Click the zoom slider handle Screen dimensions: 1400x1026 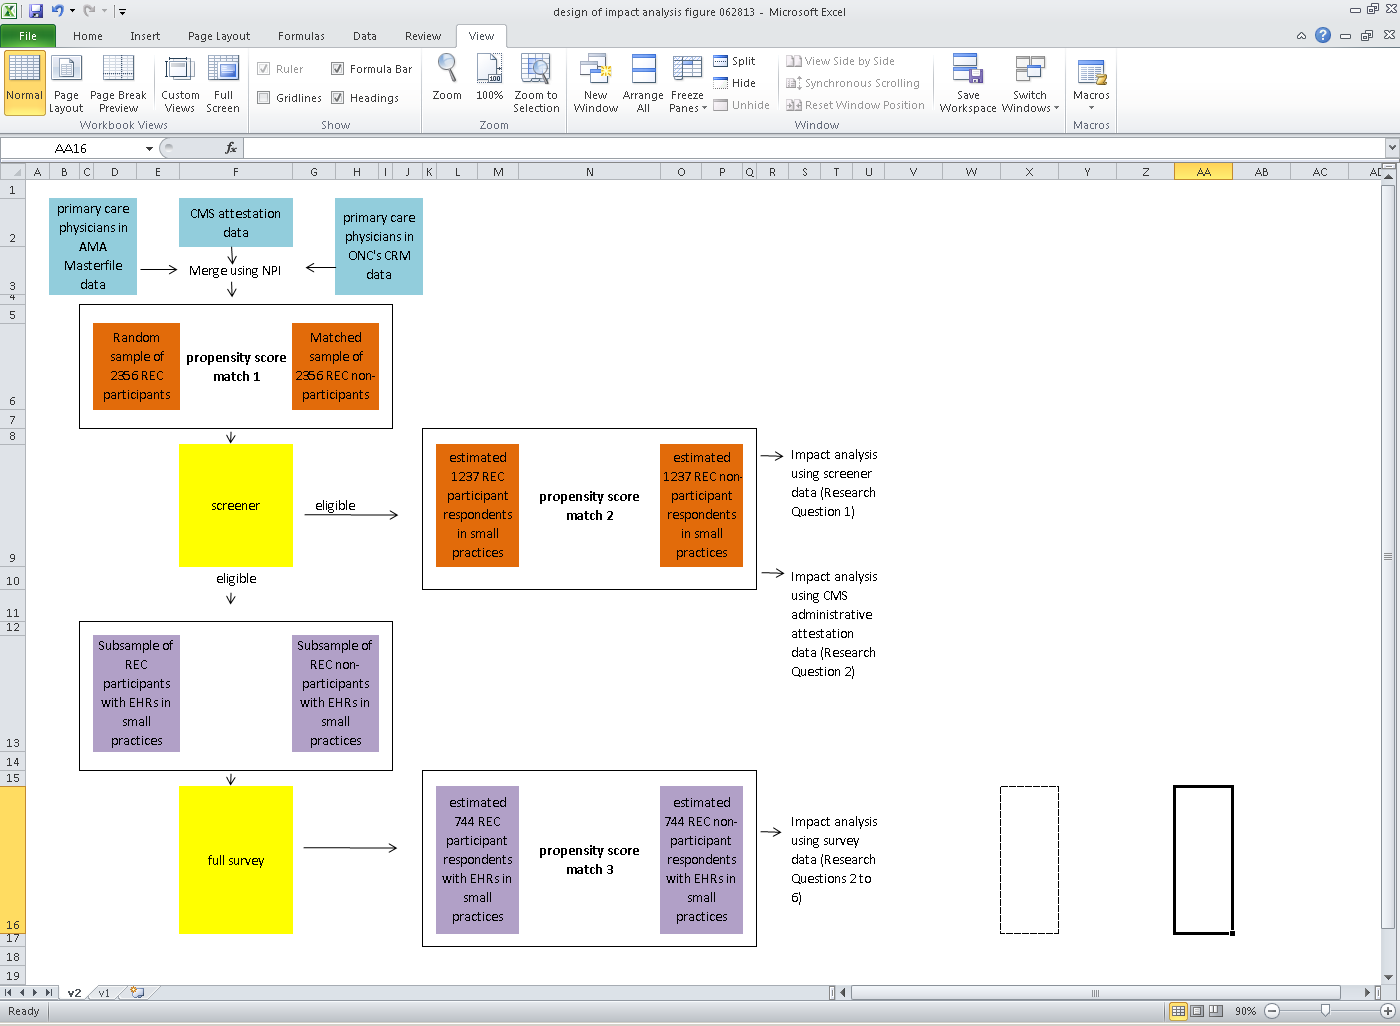(1325, 1011)
